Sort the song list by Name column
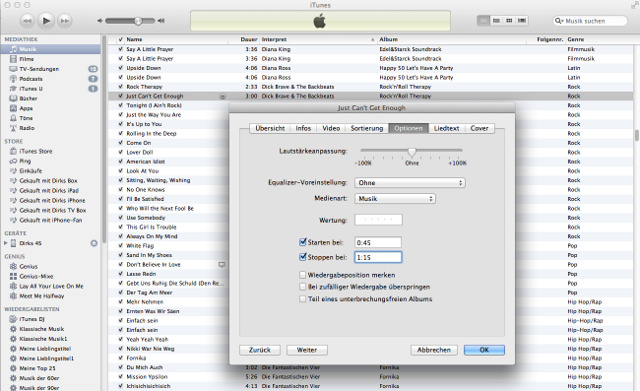This screenshot has height=391, width=640. point(176,40)
